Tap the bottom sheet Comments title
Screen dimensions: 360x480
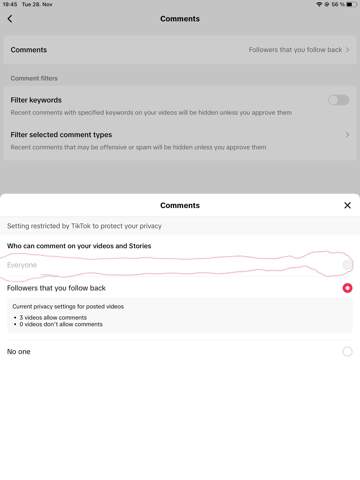(x=180, y=205)
